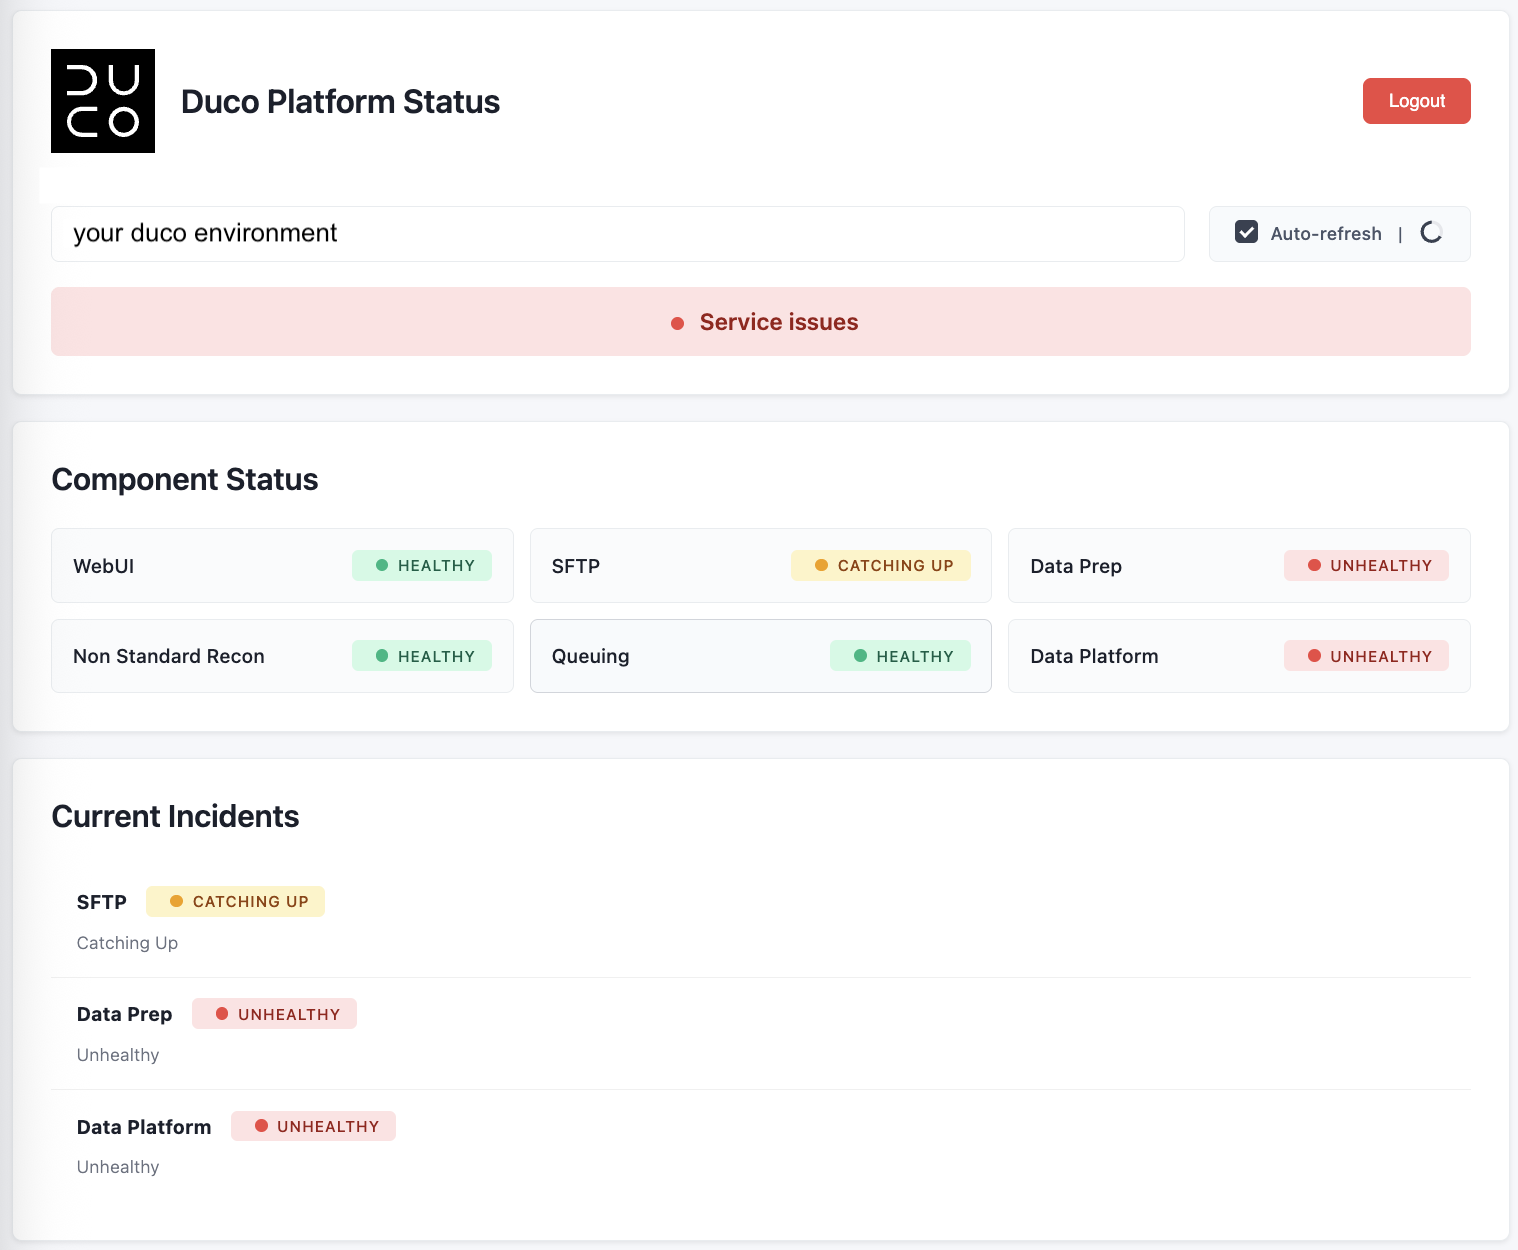
Task: Click the Unhealthy badge in Data Platform card
Action: [1366, 656]
